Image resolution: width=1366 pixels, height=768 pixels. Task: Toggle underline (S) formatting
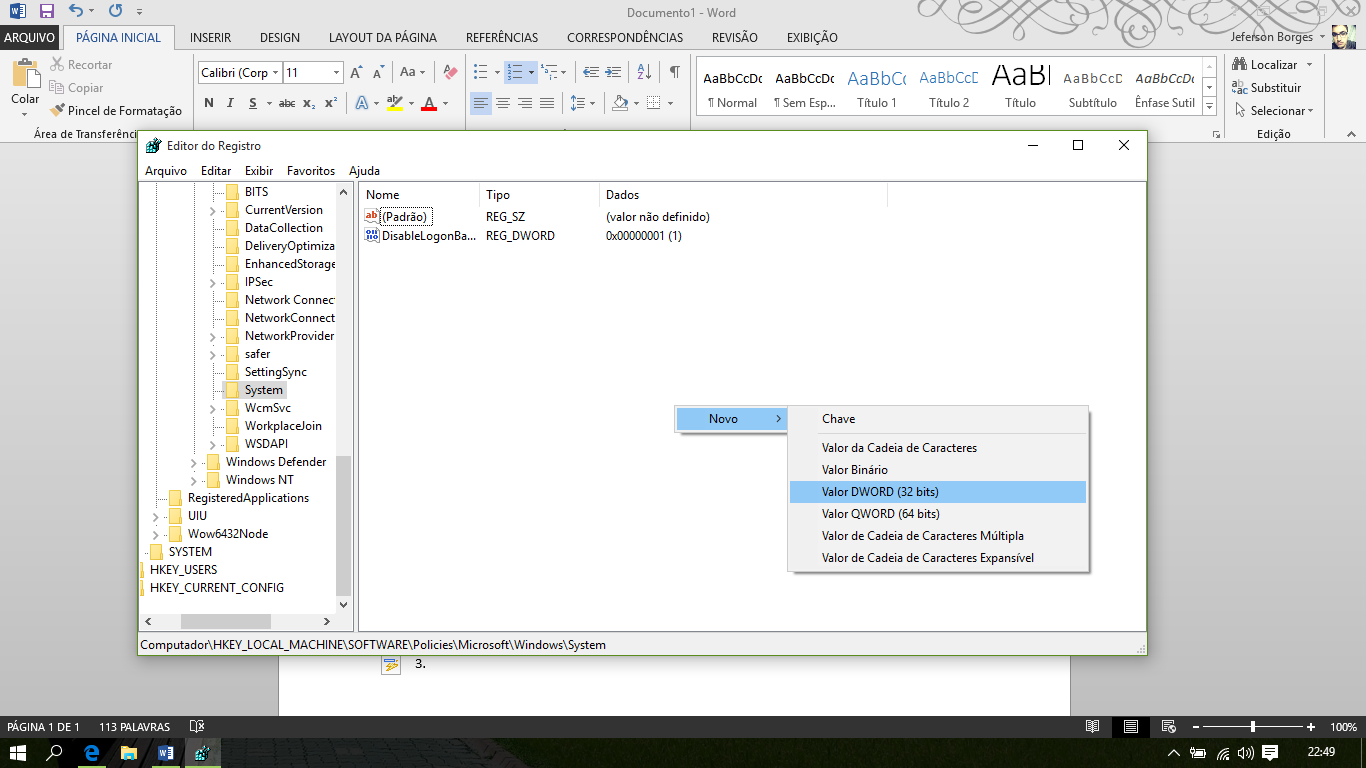pyautogui.click(x=253, y=103)
